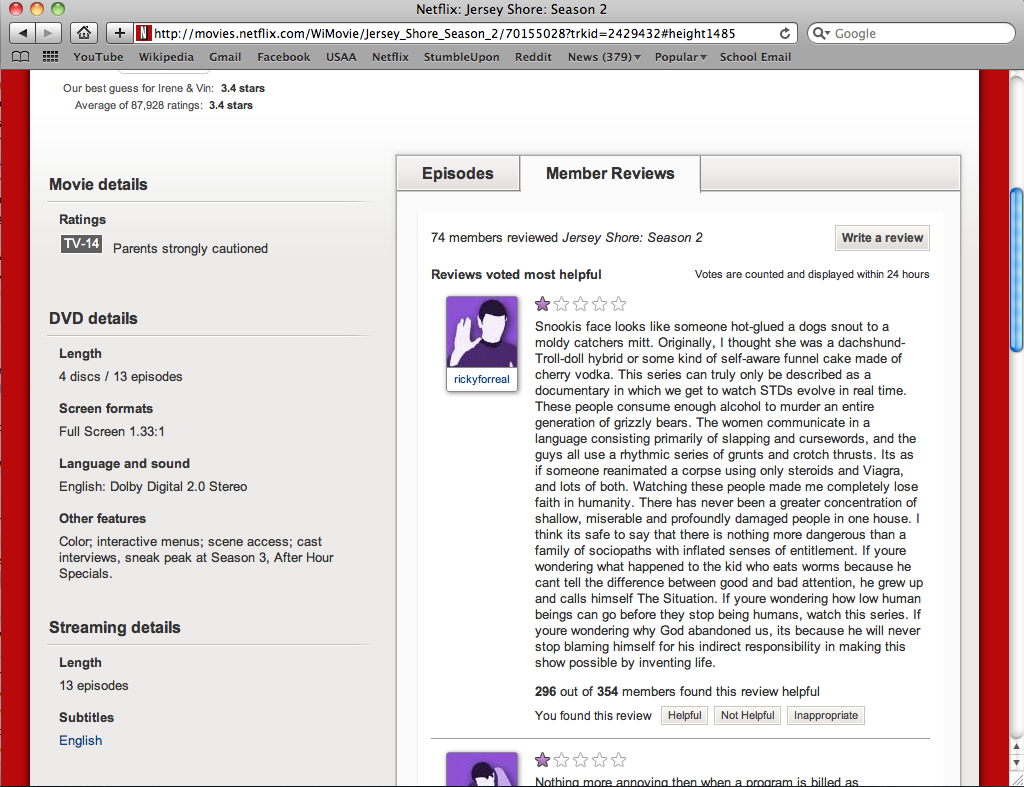This screenshot has width=1024, height=787.
Task: Open the Facebook bookmark
Action: click(x=283, y=57)
